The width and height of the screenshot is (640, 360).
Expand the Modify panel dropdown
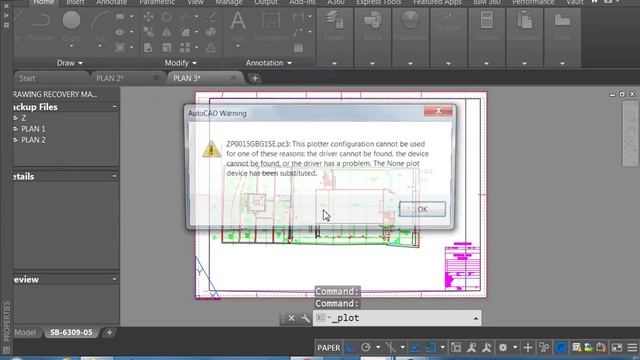click(180, 63)
